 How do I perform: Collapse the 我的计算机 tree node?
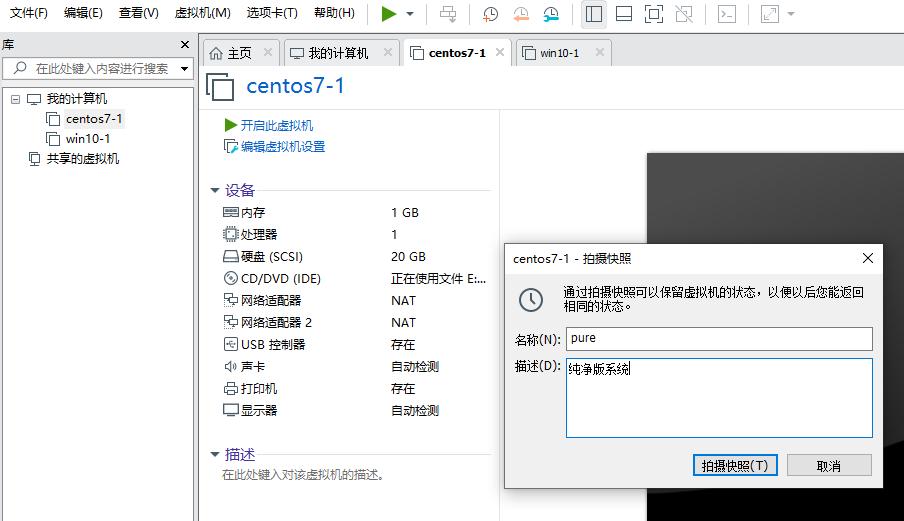click(16, 99)
